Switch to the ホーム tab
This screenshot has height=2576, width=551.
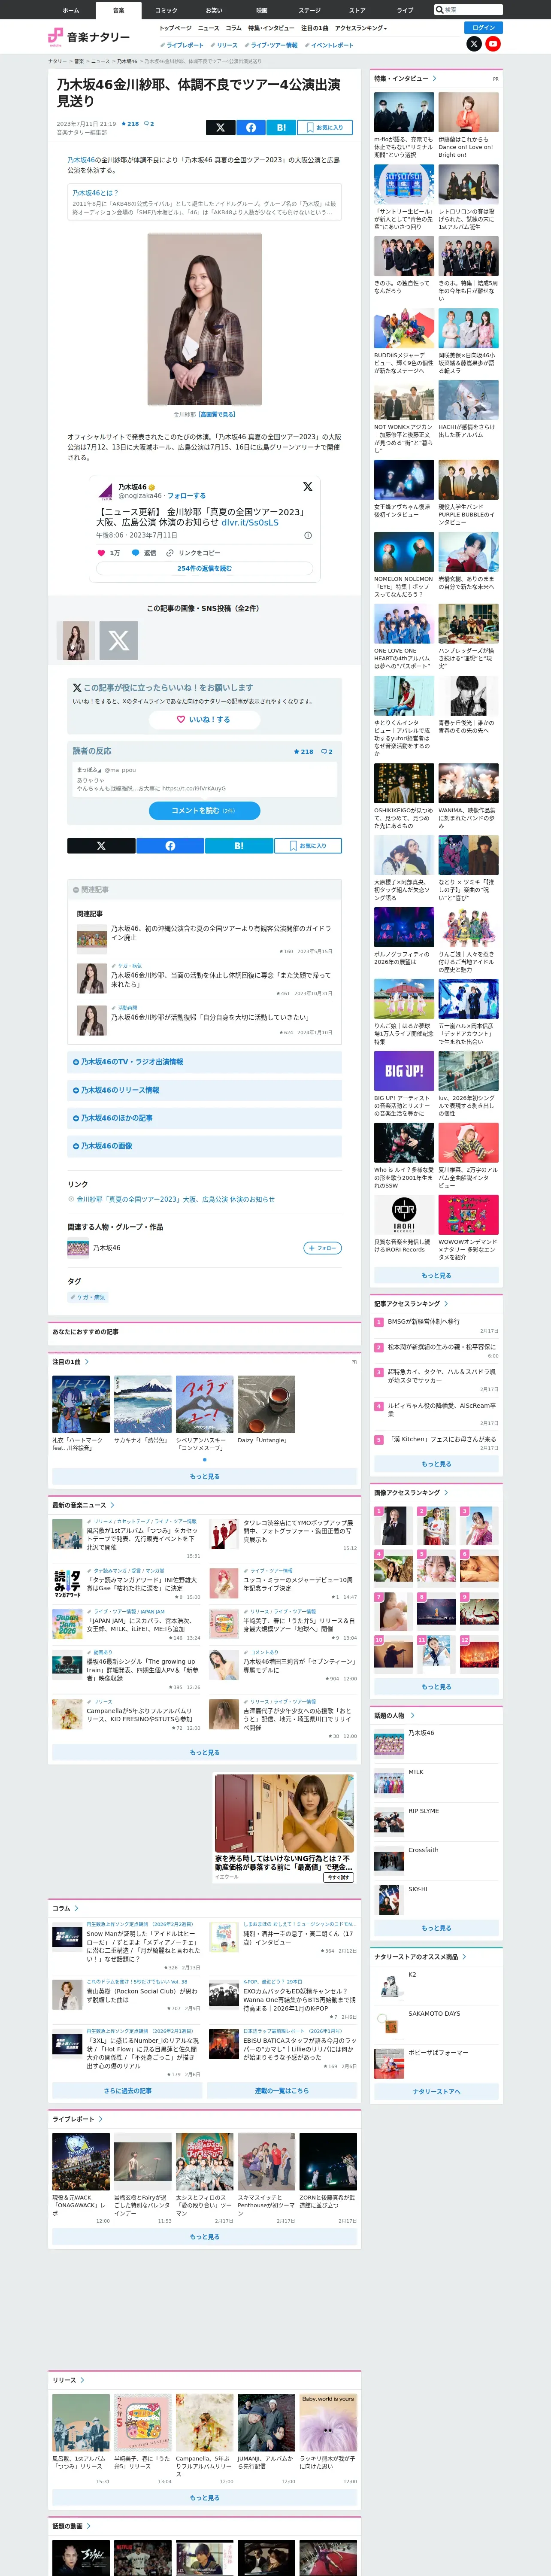(71, 10)
